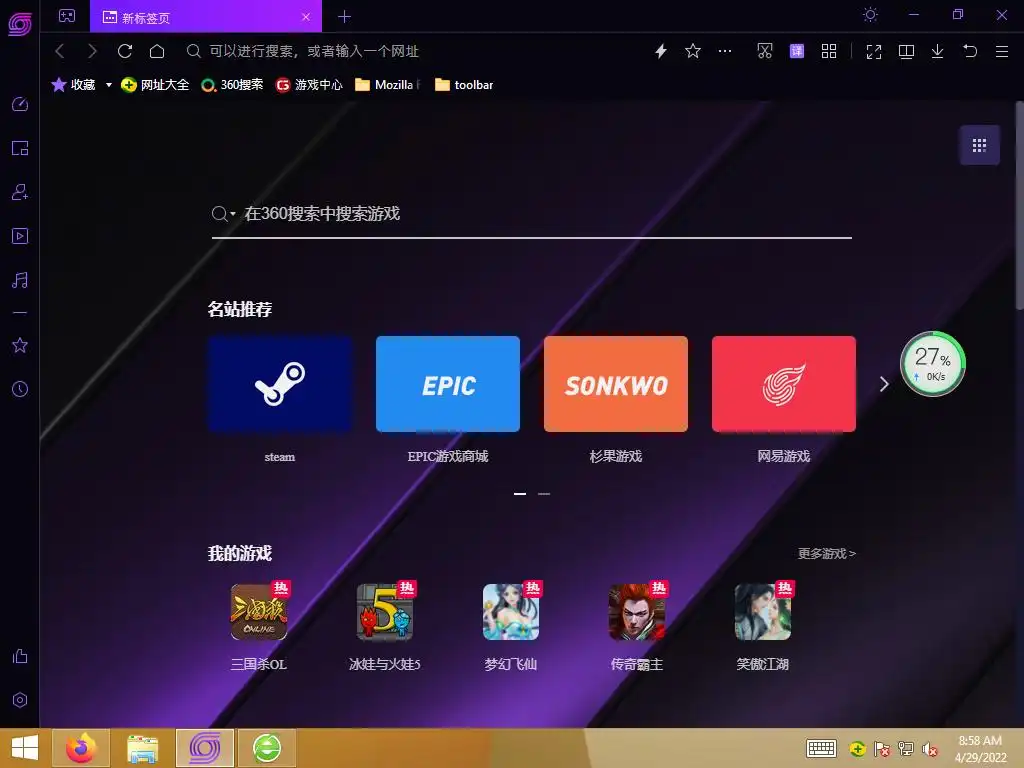Open Firefox from the taskbar

[81, 748]
